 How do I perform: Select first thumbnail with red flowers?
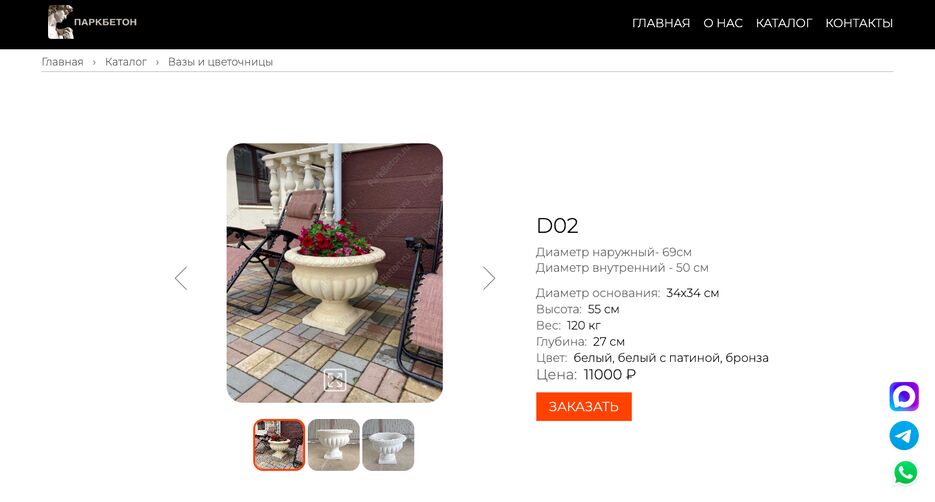tap(279, 445)
